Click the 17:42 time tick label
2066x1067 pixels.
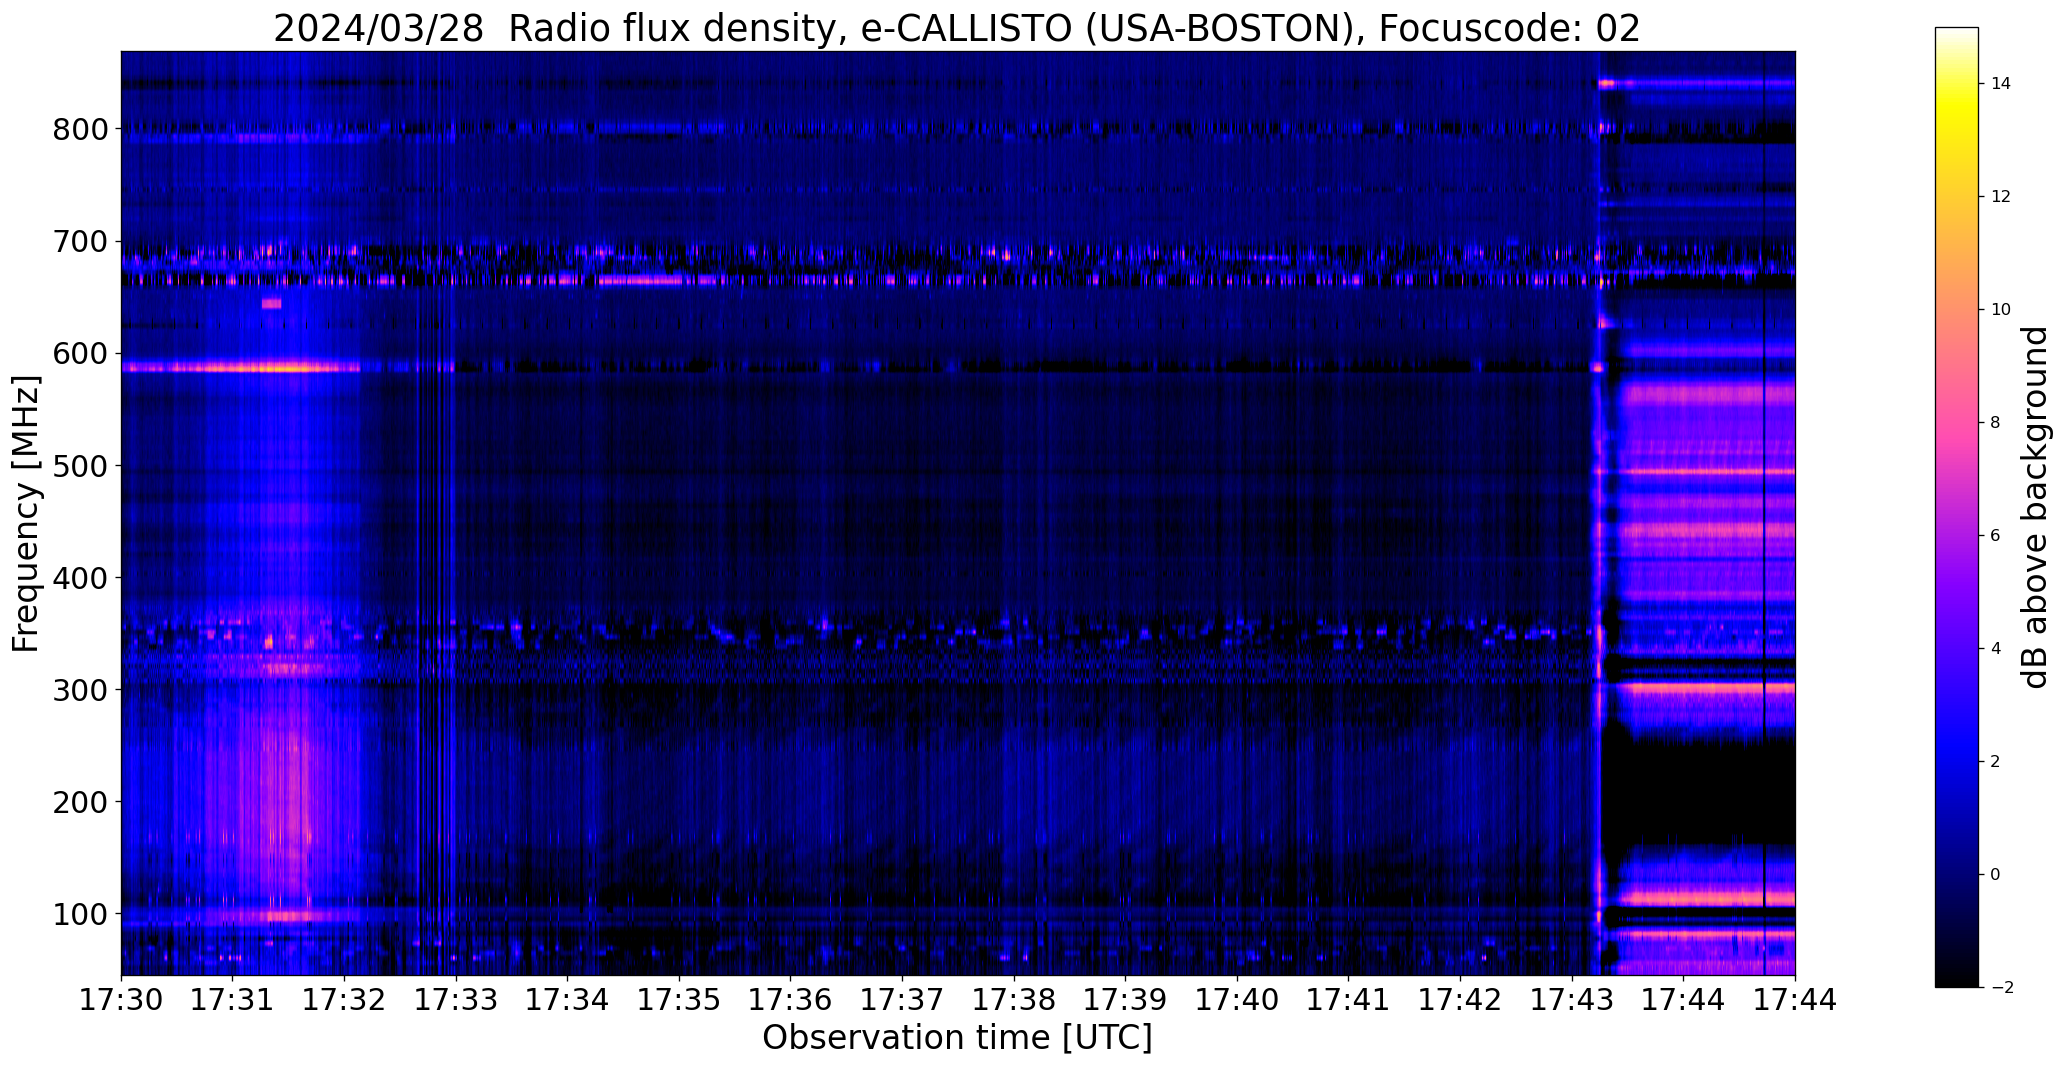(1461, 1000)
